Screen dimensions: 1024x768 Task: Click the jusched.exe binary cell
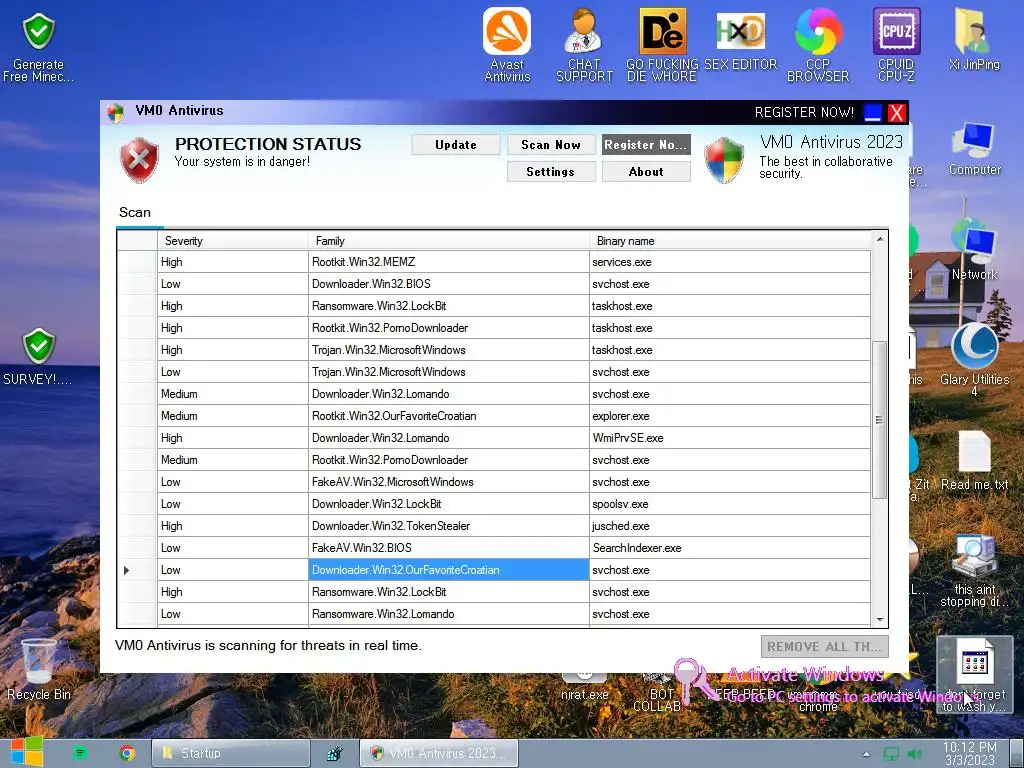pos(729,526)
